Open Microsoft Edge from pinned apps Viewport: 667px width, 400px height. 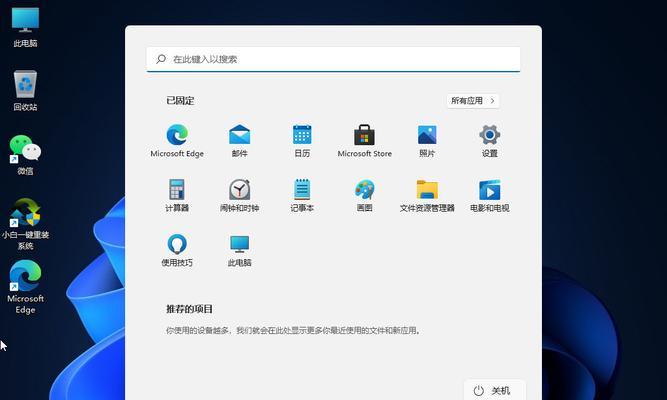177,141
